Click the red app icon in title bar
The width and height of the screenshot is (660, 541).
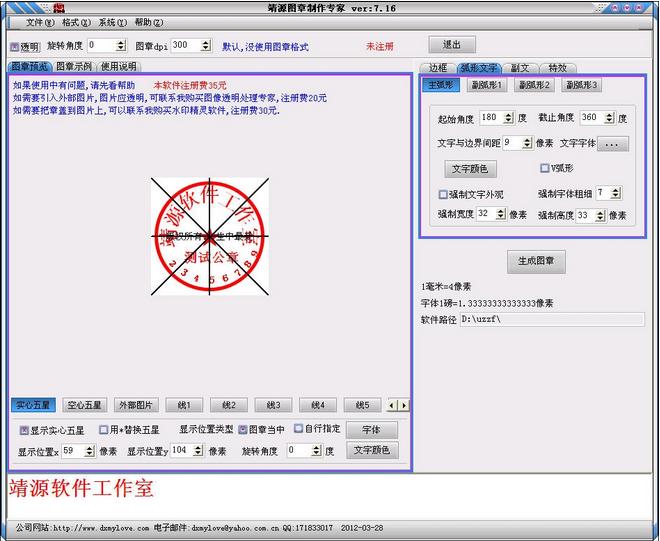click(x=43, y=6)
